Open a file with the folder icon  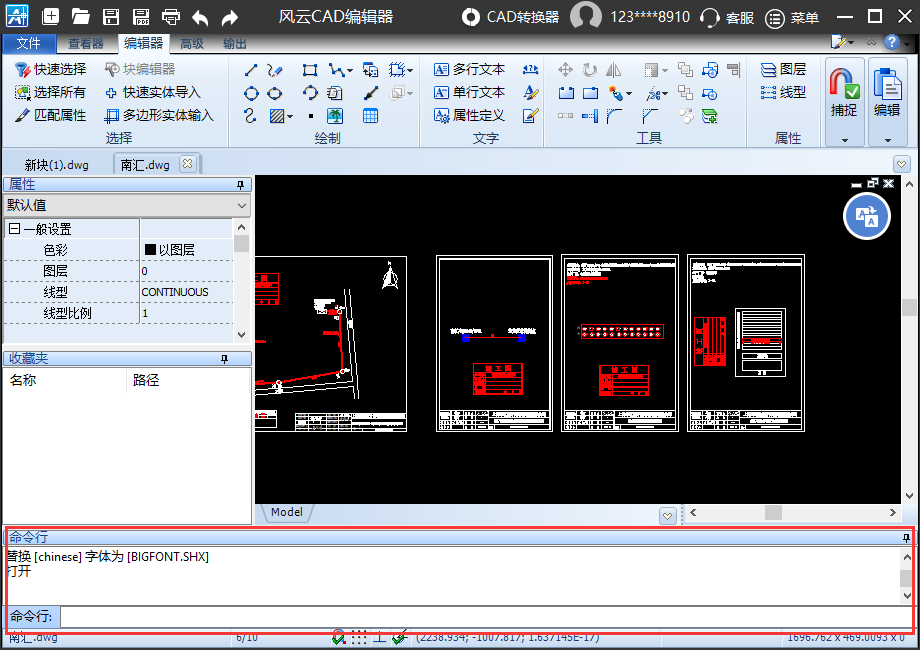pyautogui.click(x=80, y=16)
